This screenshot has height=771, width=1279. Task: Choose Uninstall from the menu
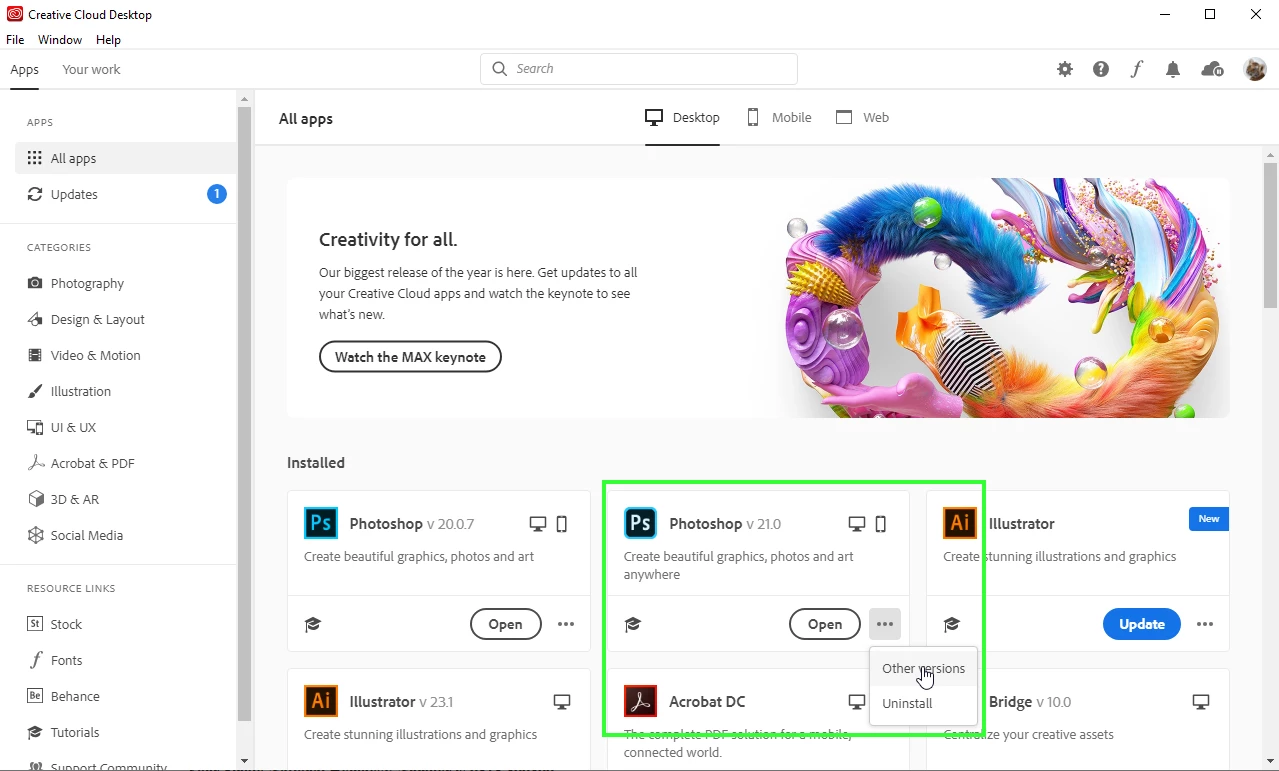(923, 703)
